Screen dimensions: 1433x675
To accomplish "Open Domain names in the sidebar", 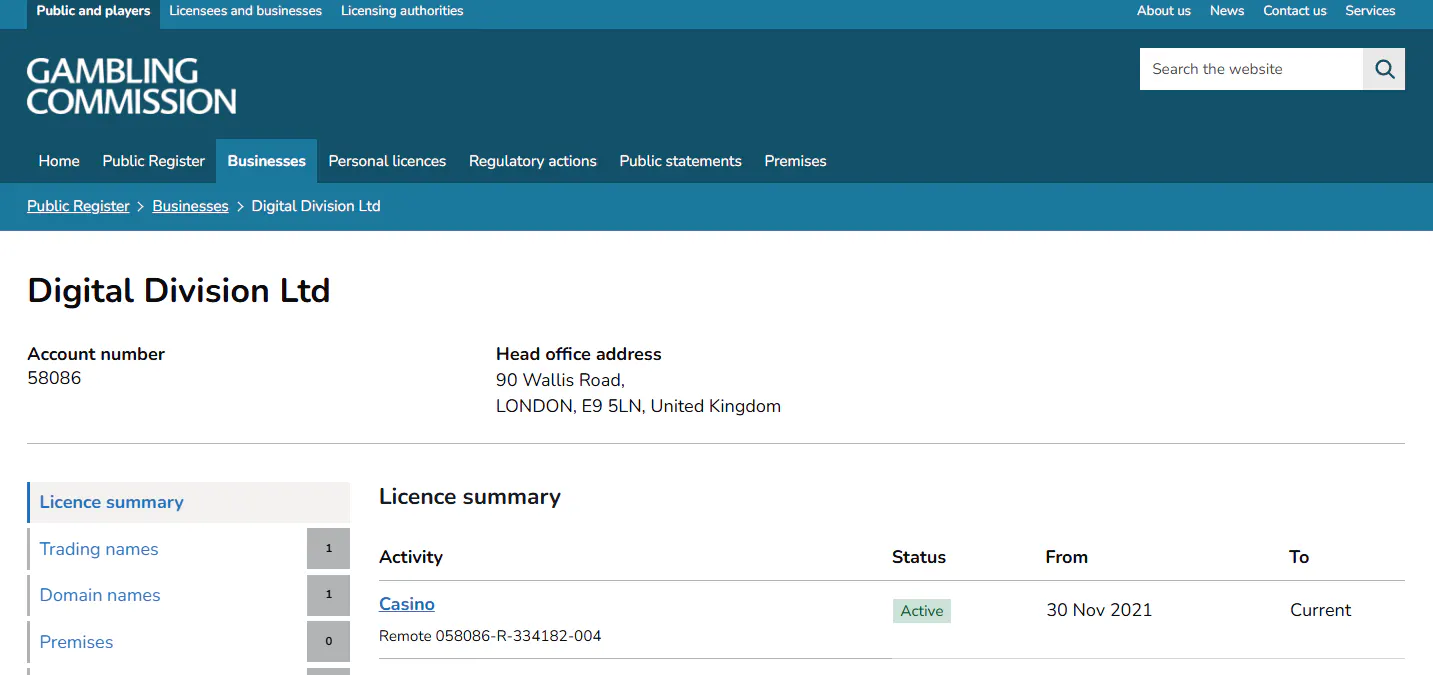I will [x=100, y=595].
